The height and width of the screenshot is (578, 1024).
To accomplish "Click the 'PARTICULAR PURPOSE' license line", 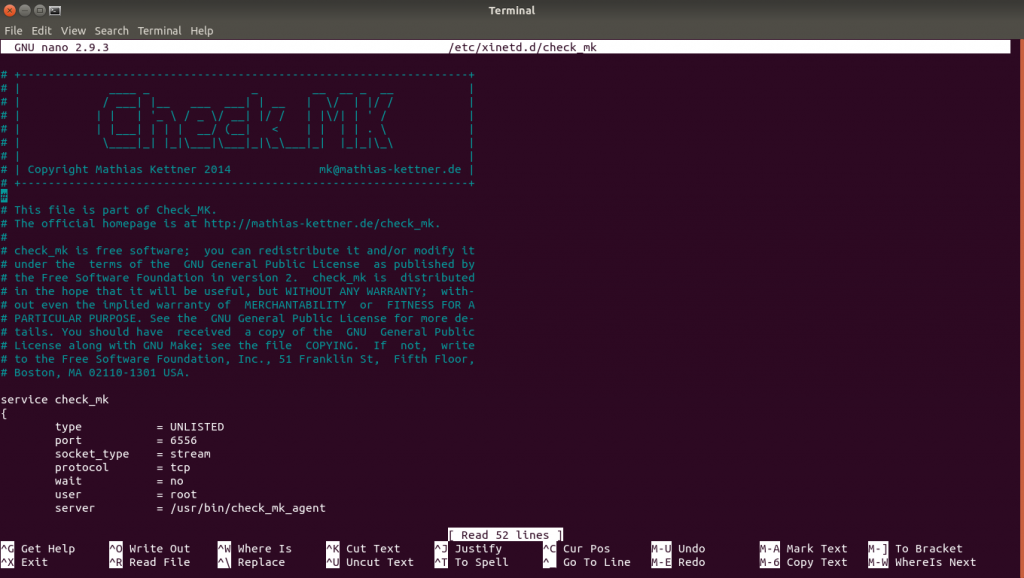I will pyautogui.click(x=238, y=318).
